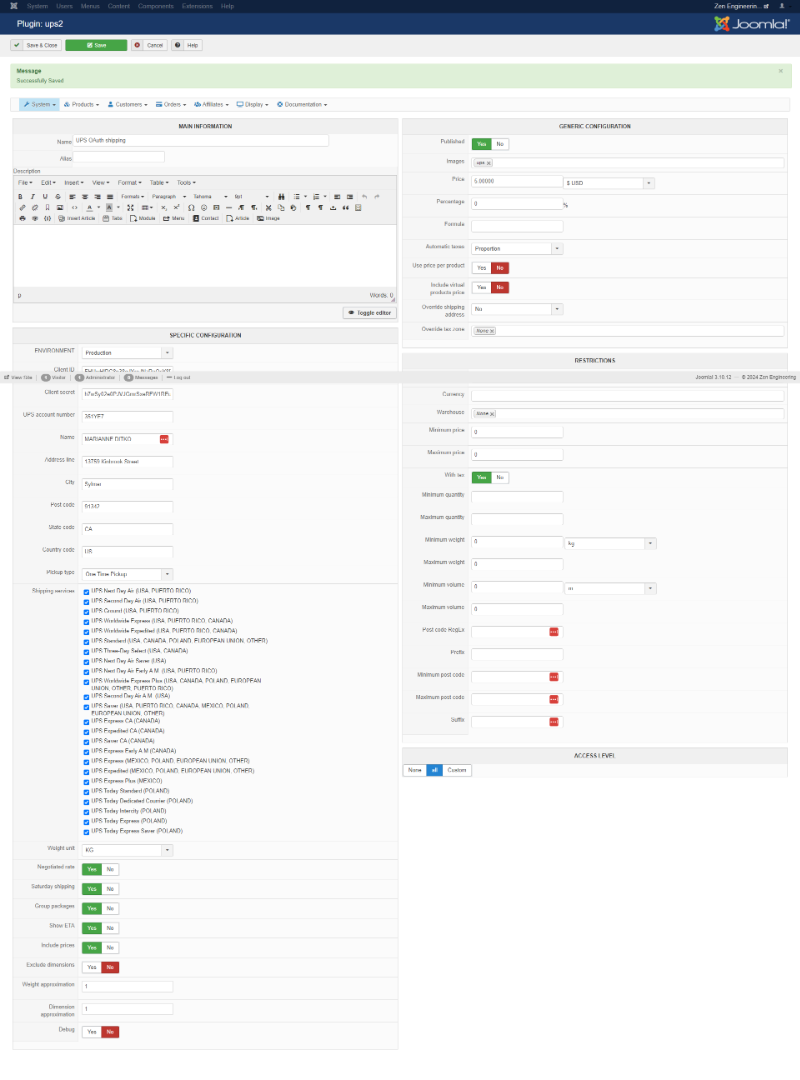The width and height of the screenshot is (800, 1080).
Task: Open the Products menu
Action: [x=81, y=105]
